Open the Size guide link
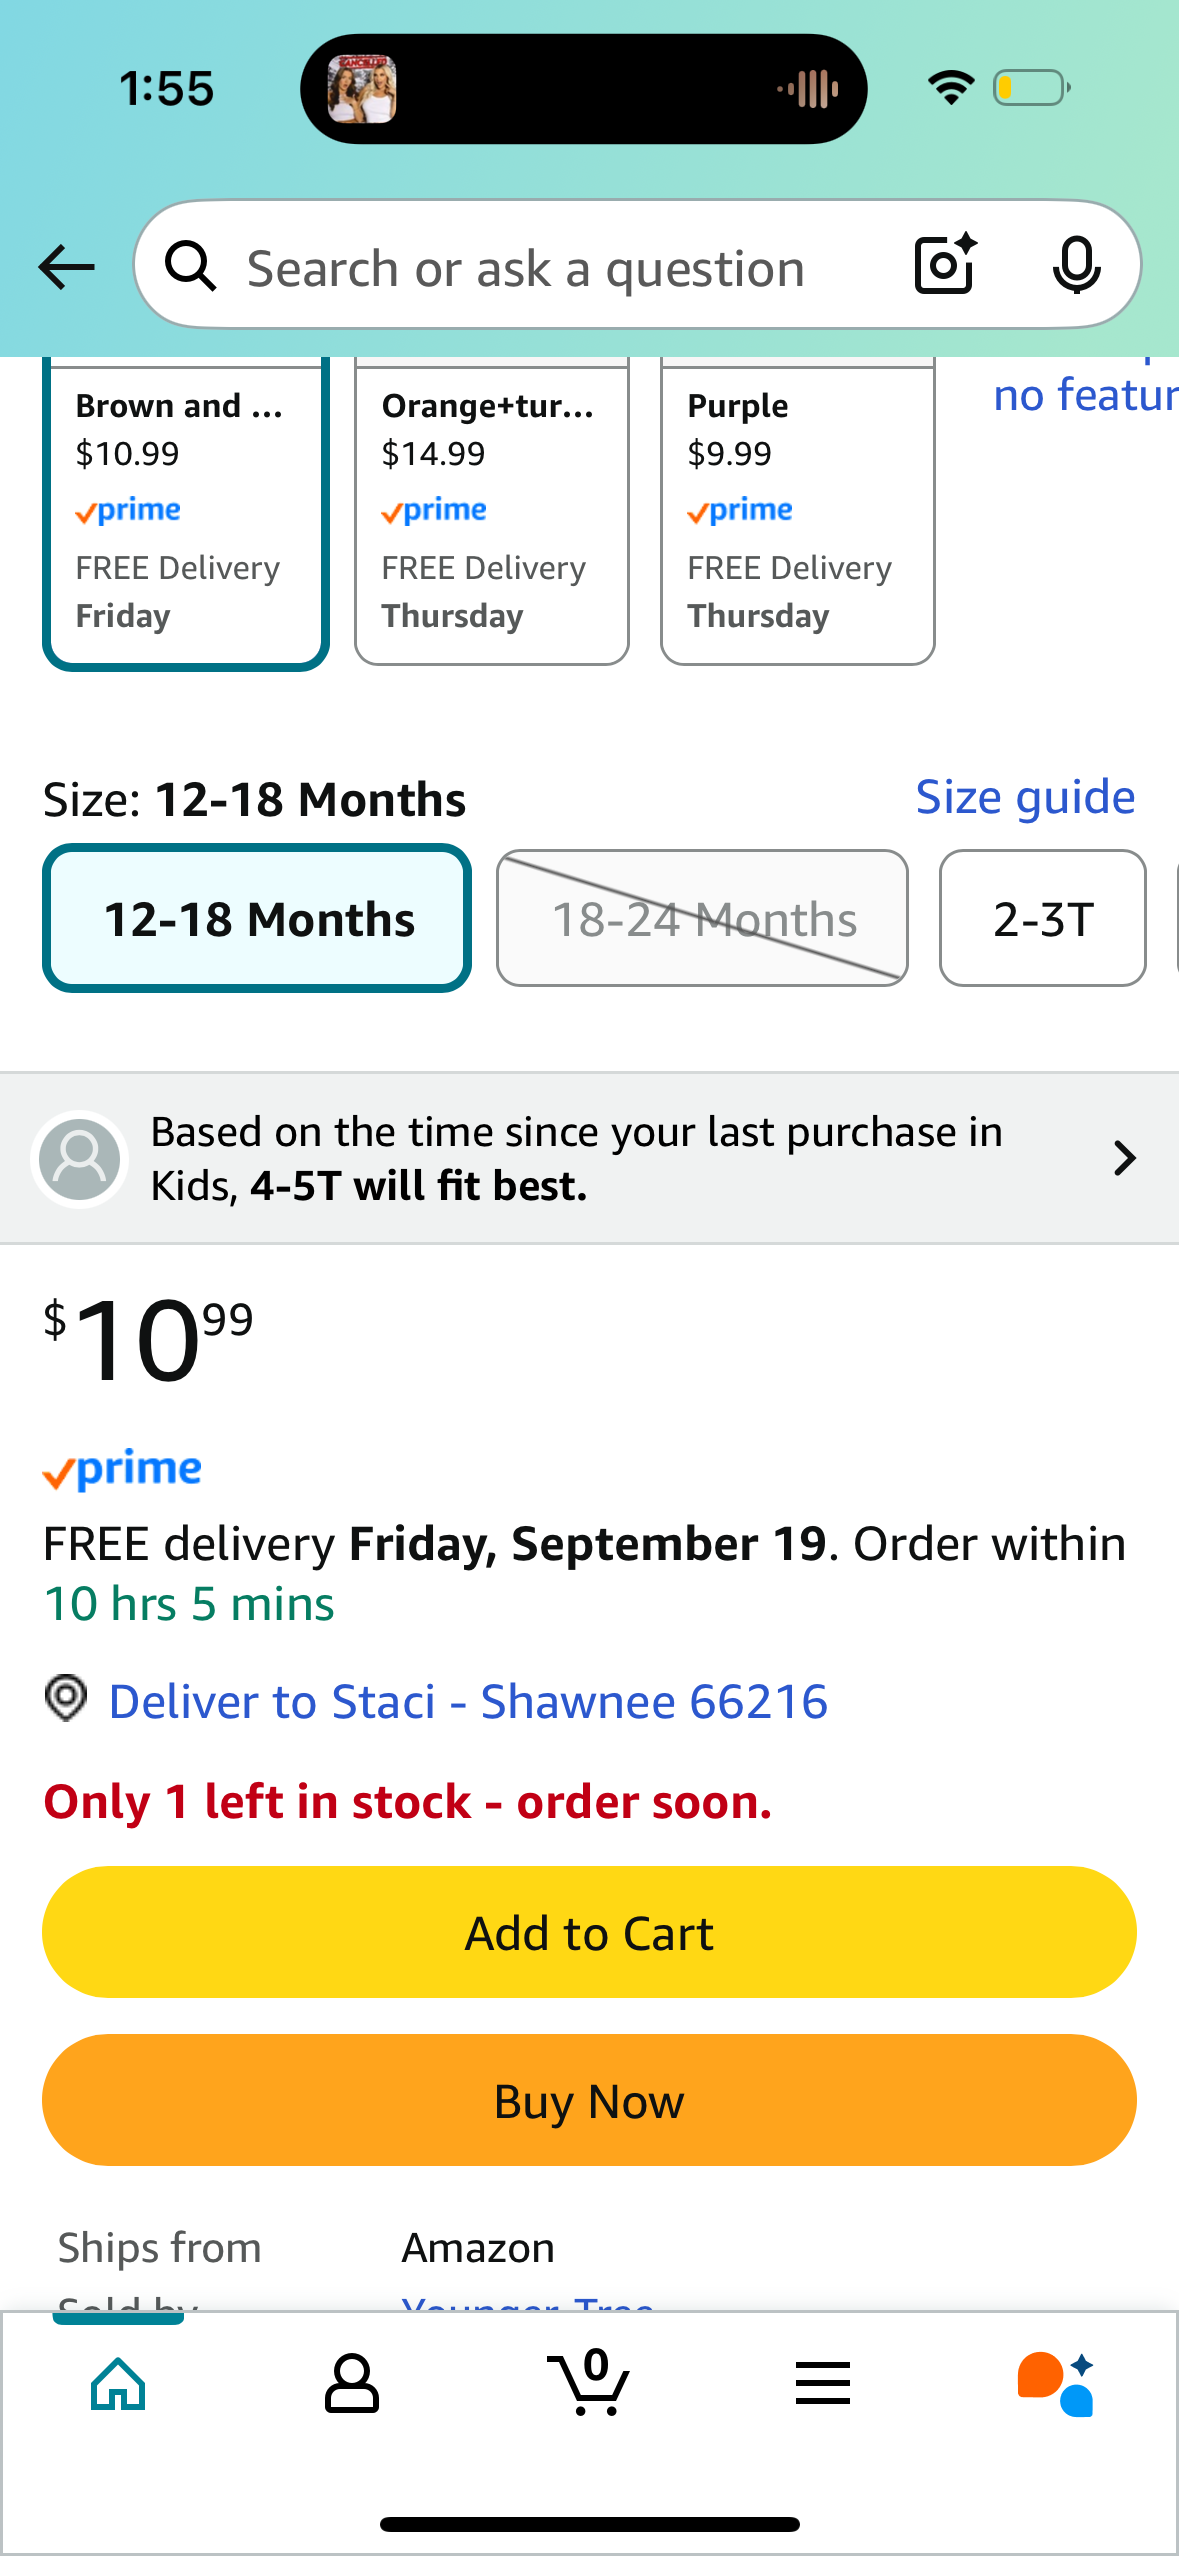1179x2556 pixels. click(x=1025, y=797)
